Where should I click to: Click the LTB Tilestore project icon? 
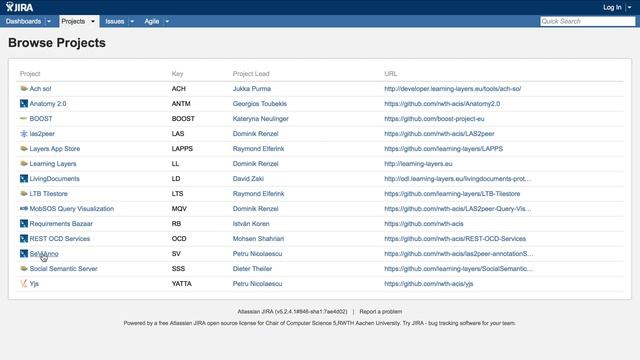click(24, 193)
